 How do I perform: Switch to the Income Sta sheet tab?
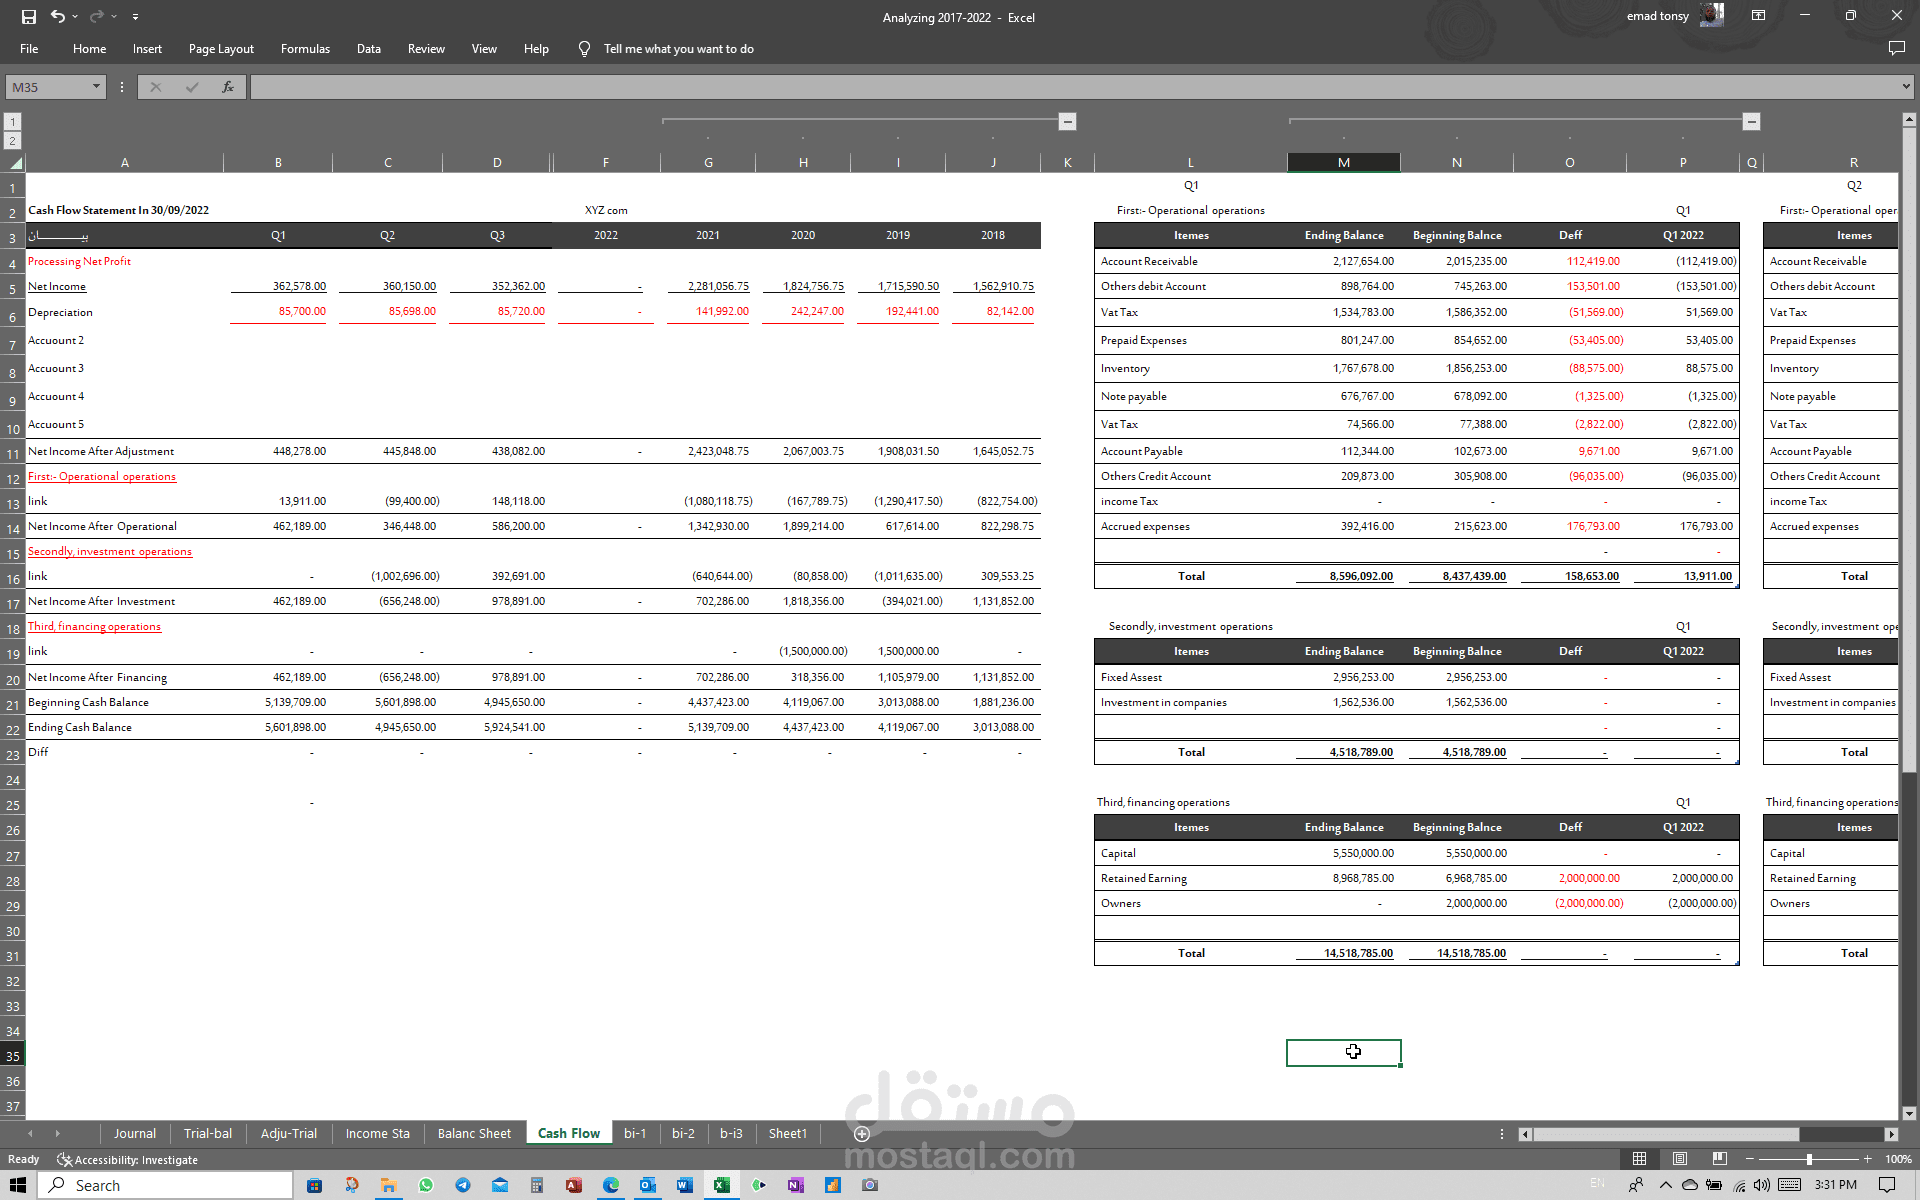377,1133
